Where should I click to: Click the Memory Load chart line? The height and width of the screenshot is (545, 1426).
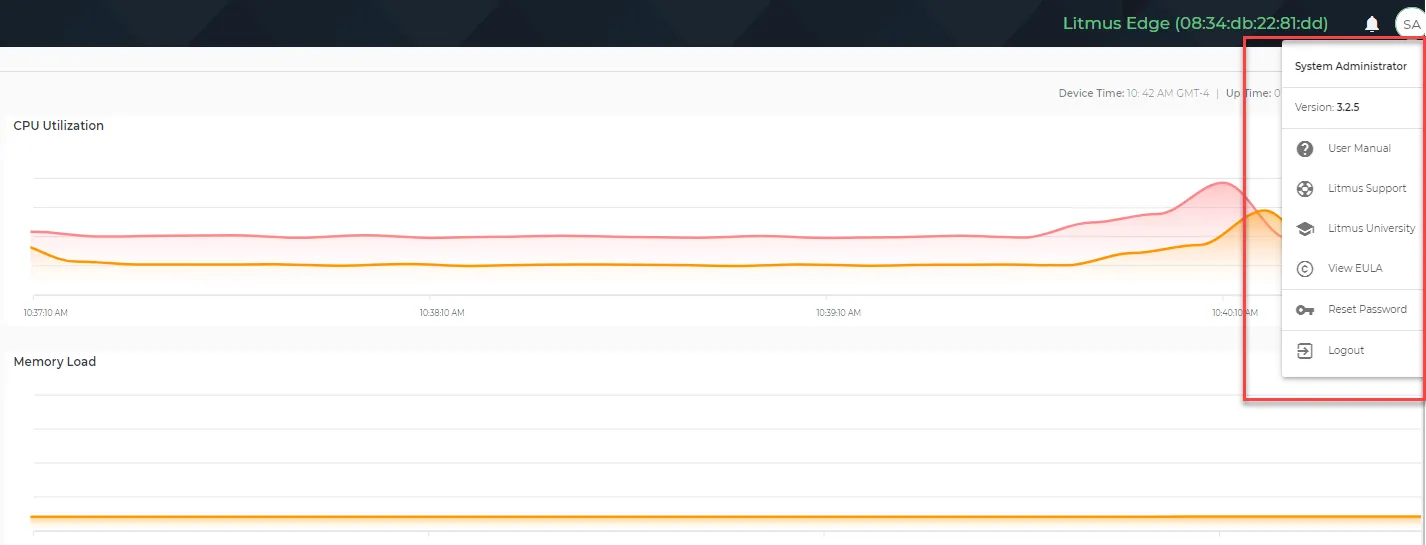726,517
